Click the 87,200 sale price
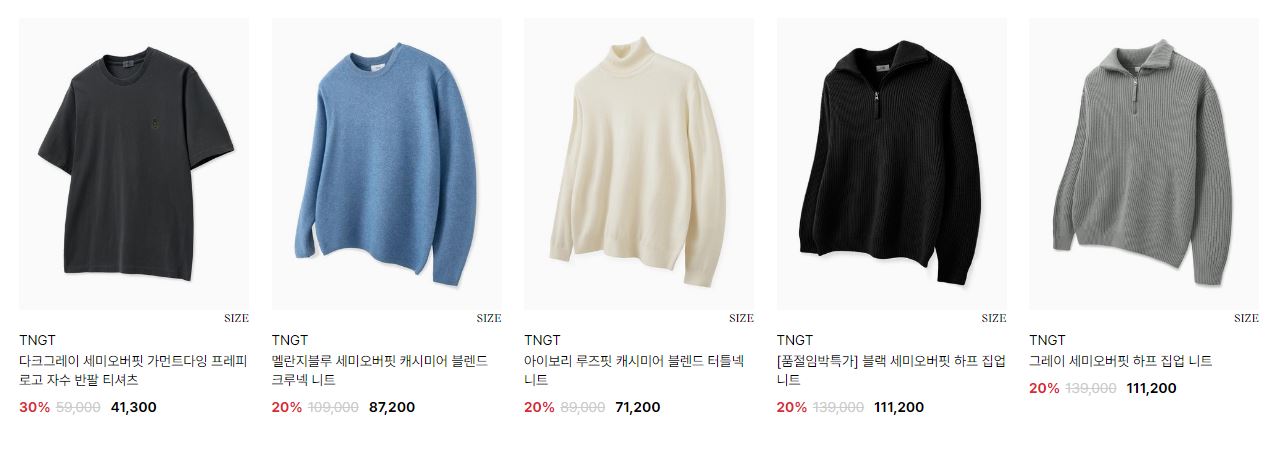The height and width of the screenshot is (452, 1268). (x=392, y=407)
